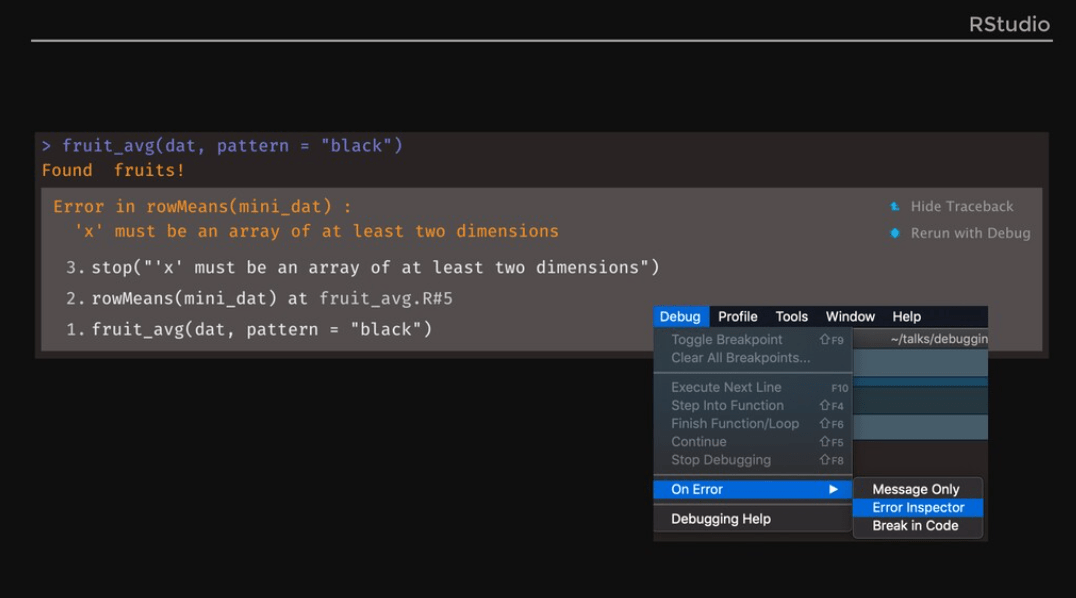Choose Error Inspector error option

tap(917, 507)
